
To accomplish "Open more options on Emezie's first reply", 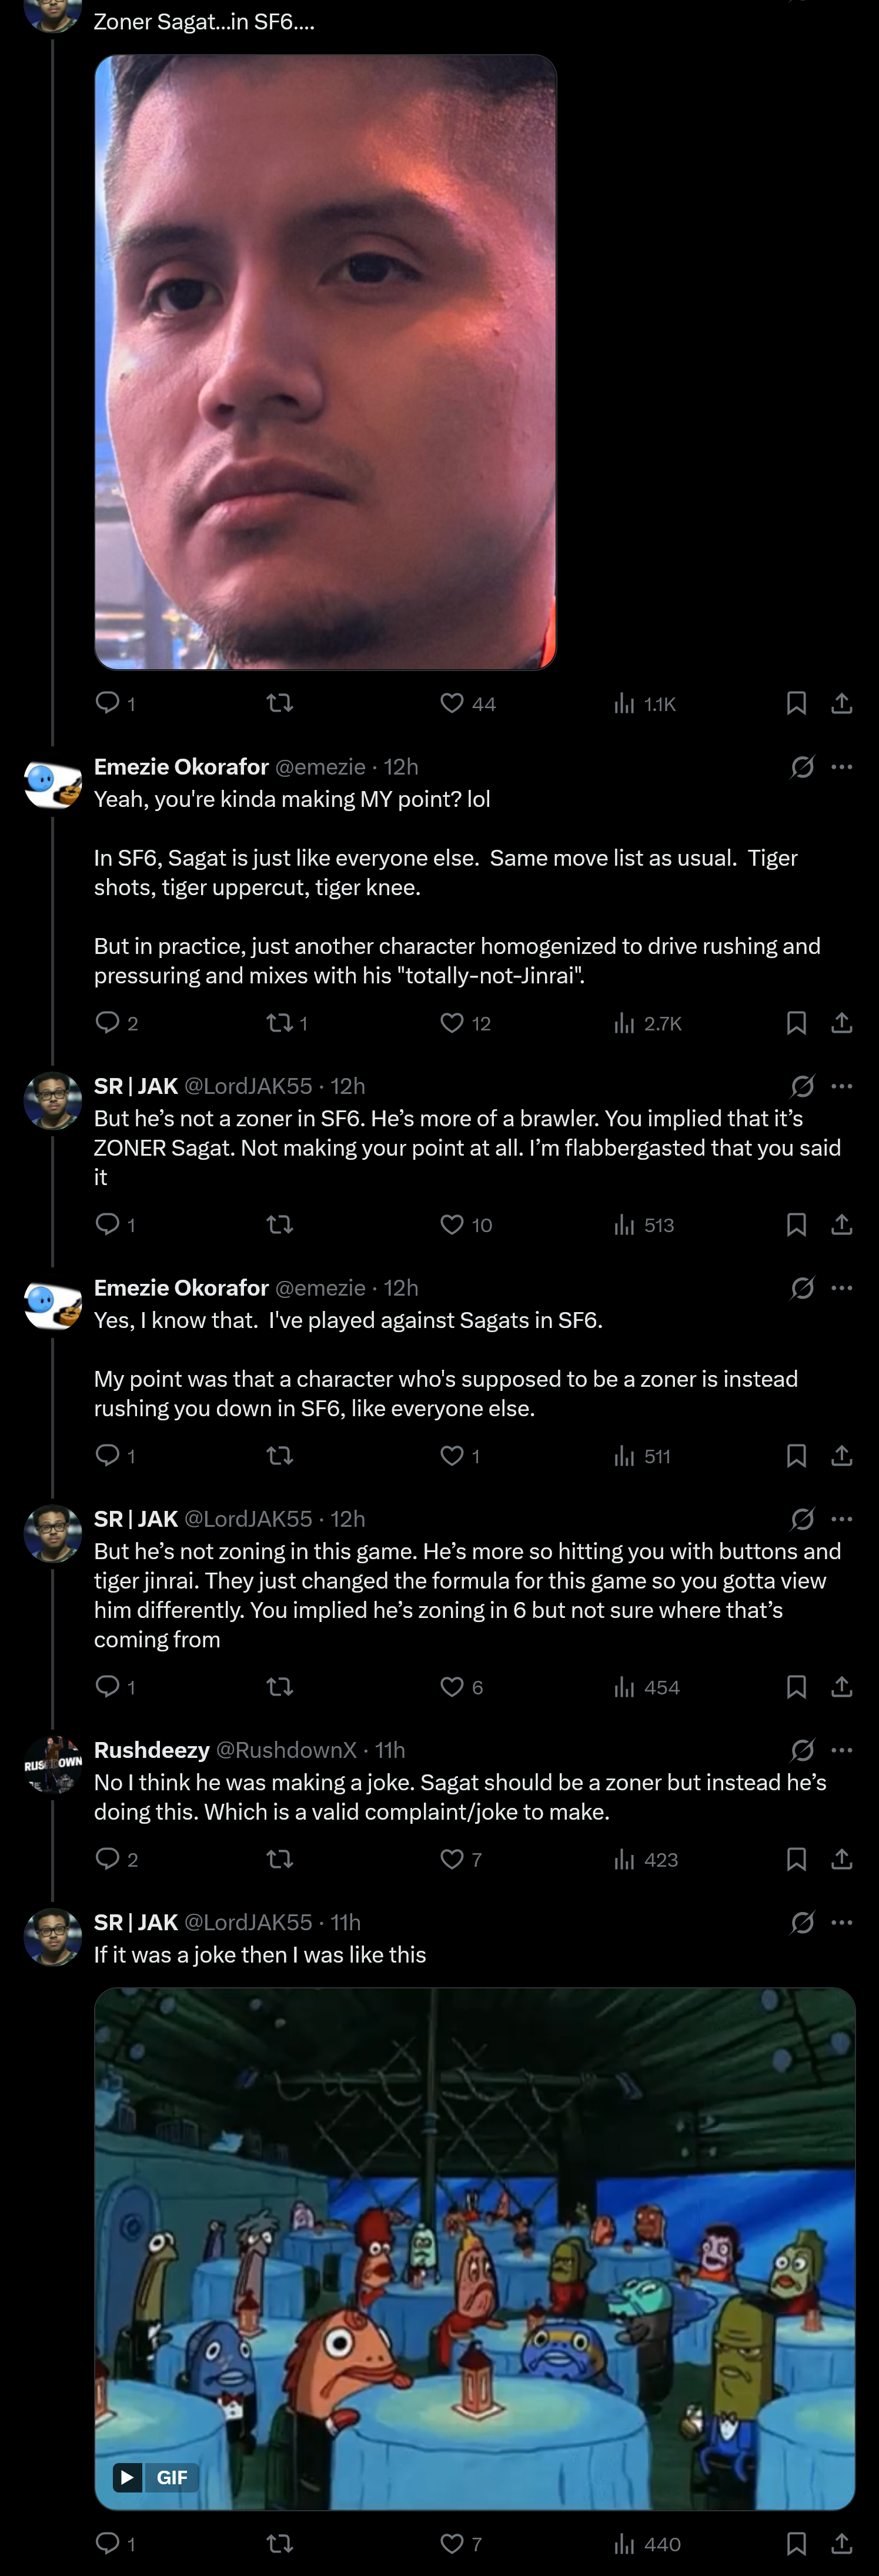I will pos(842,767).
